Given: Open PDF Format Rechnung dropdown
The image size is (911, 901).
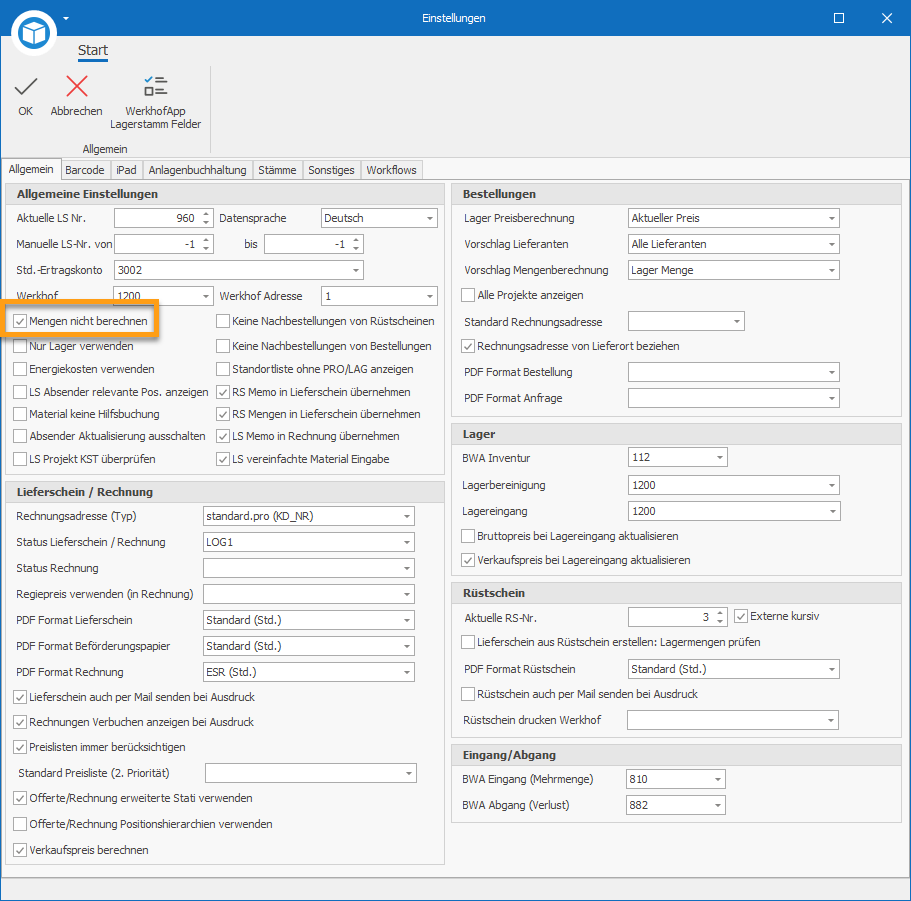Looking at the screenshot, I should point(407,672).
